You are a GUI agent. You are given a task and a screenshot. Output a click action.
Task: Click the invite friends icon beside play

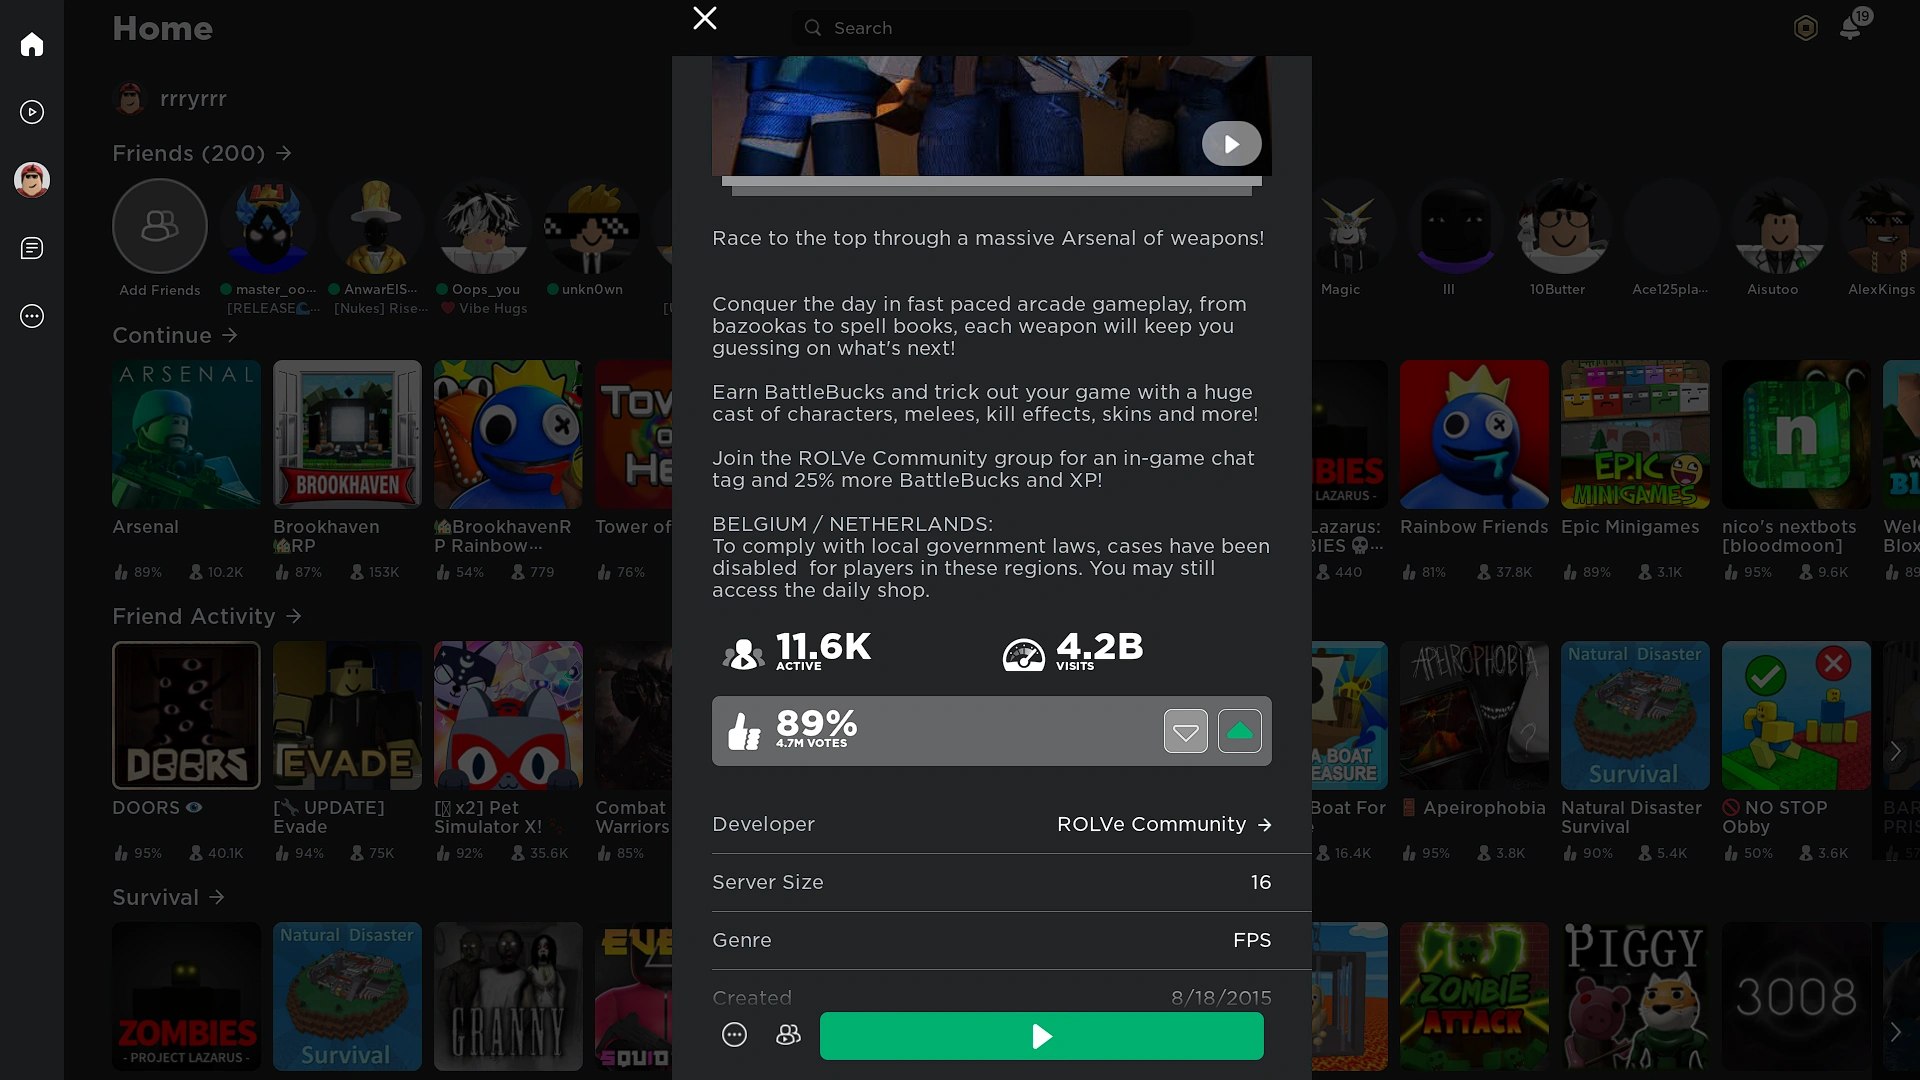pyautogui.click(x=788, y=1035)
